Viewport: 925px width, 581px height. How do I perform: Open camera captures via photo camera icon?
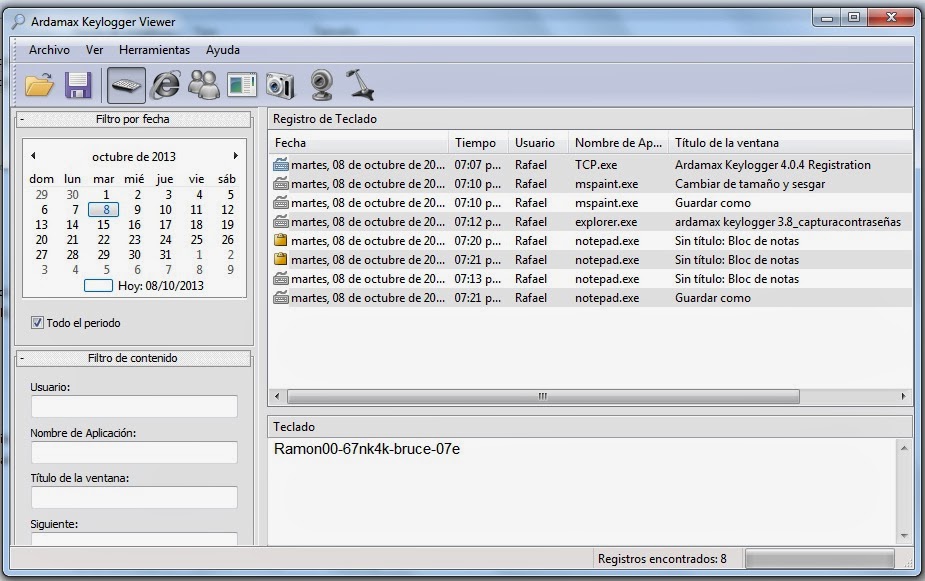[x=280, y=85]
